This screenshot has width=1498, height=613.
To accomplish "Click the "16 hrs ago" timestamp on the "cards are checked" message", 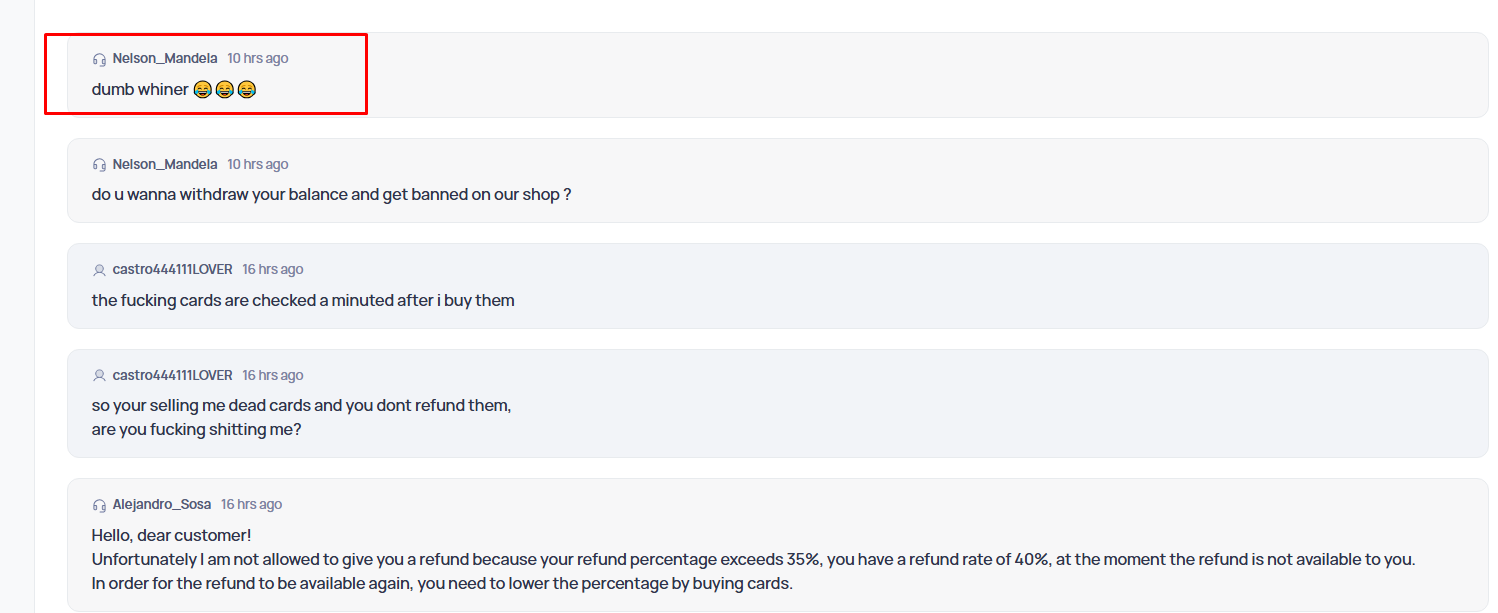I will click(273, 270).
